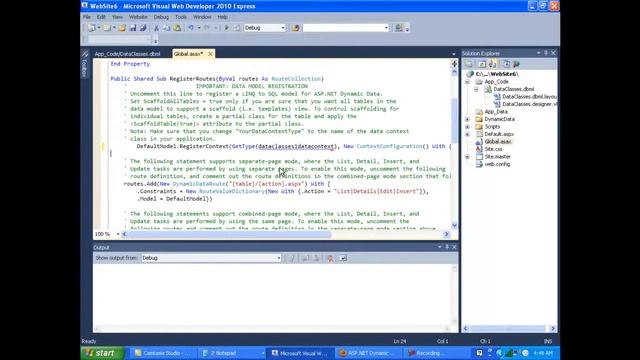Click the Windows start button
The image size is (640, 360).
click(x=103, y=353)
